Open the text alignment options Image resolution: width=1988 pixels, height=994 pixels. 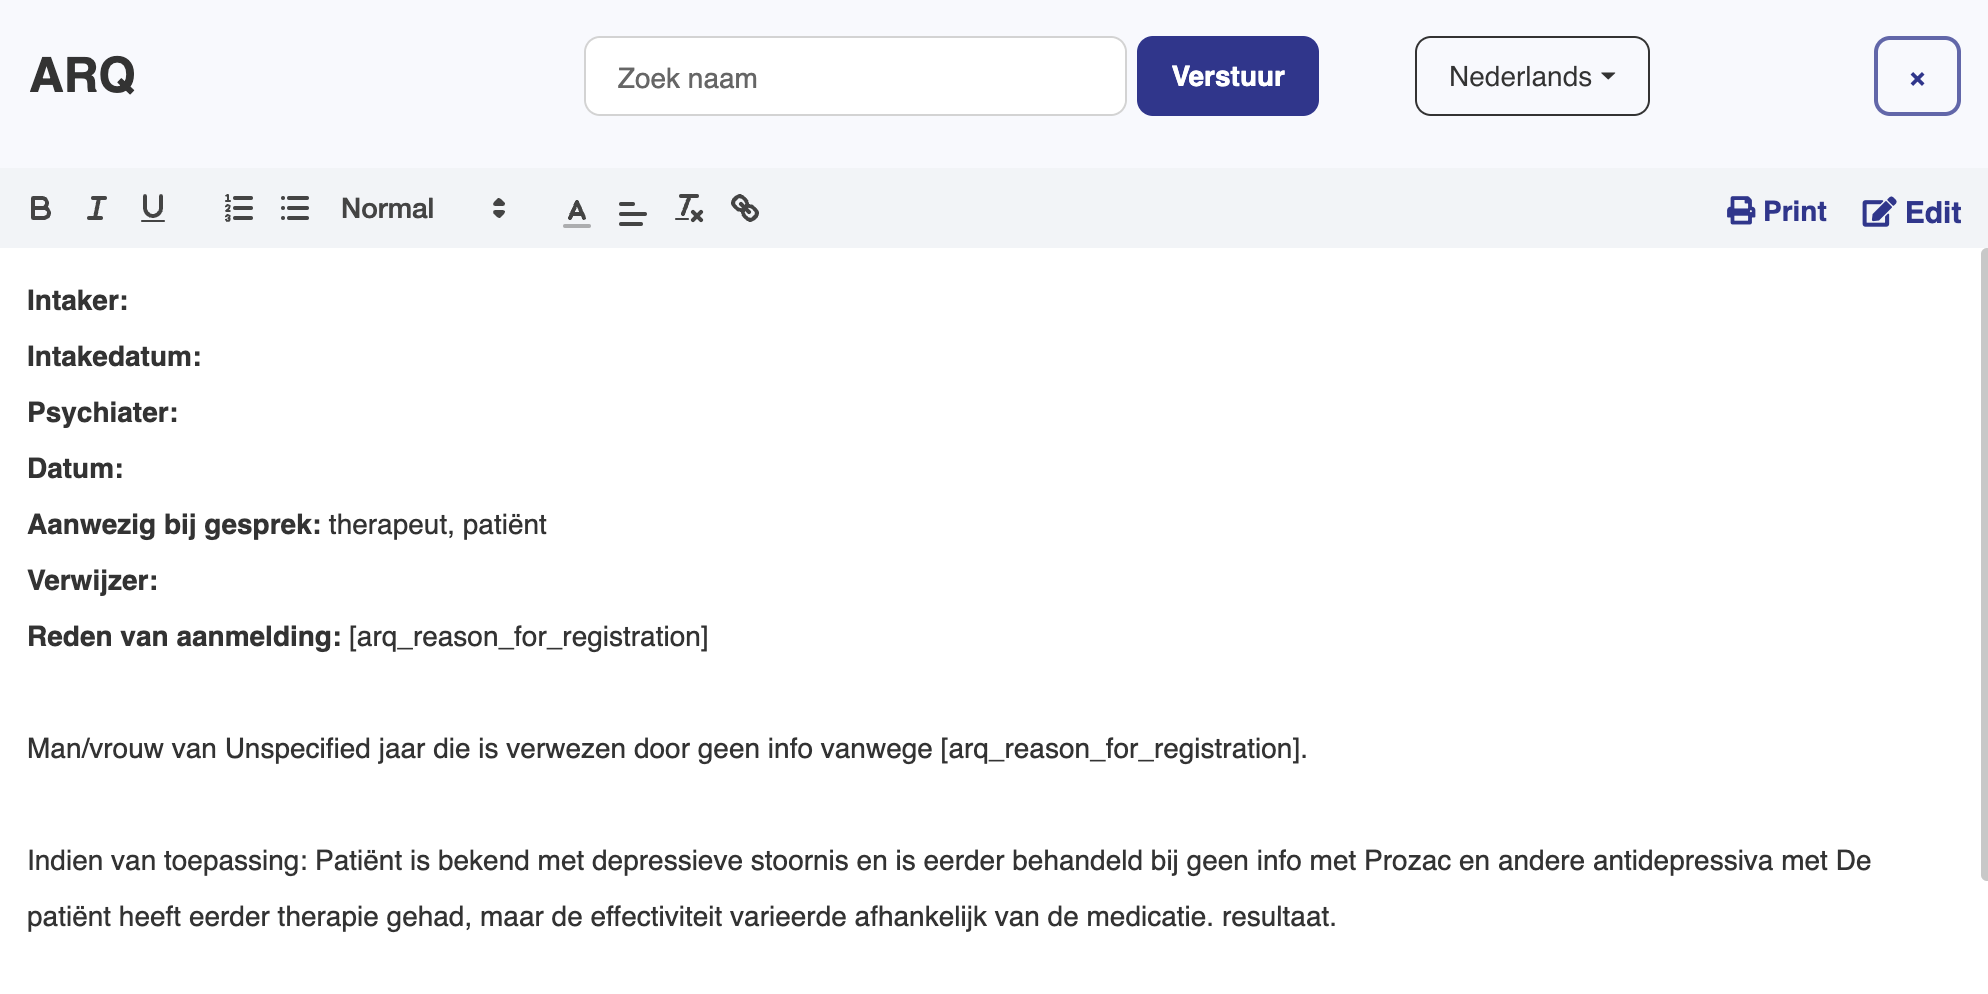pyautogui.click(x=632, y=211)
